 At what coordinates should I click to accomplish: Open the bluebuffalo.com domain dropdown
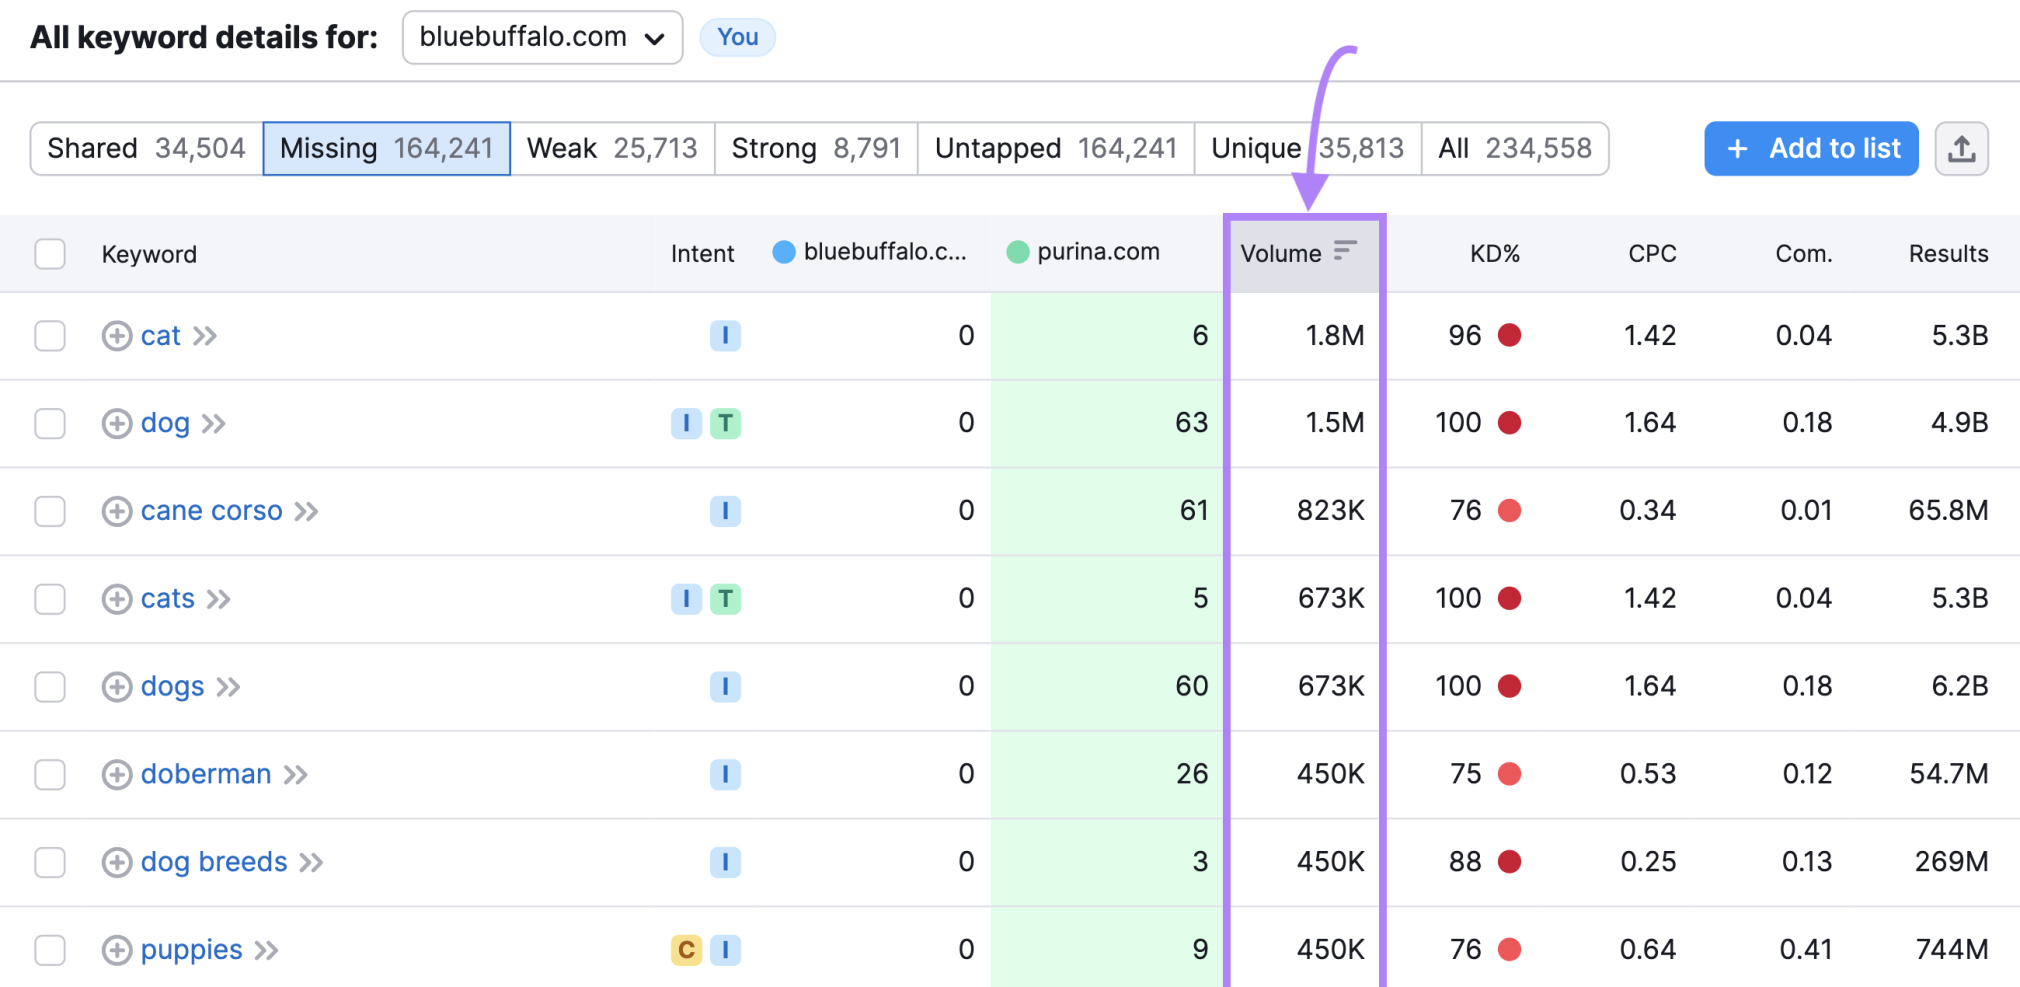tap(542, 38)
